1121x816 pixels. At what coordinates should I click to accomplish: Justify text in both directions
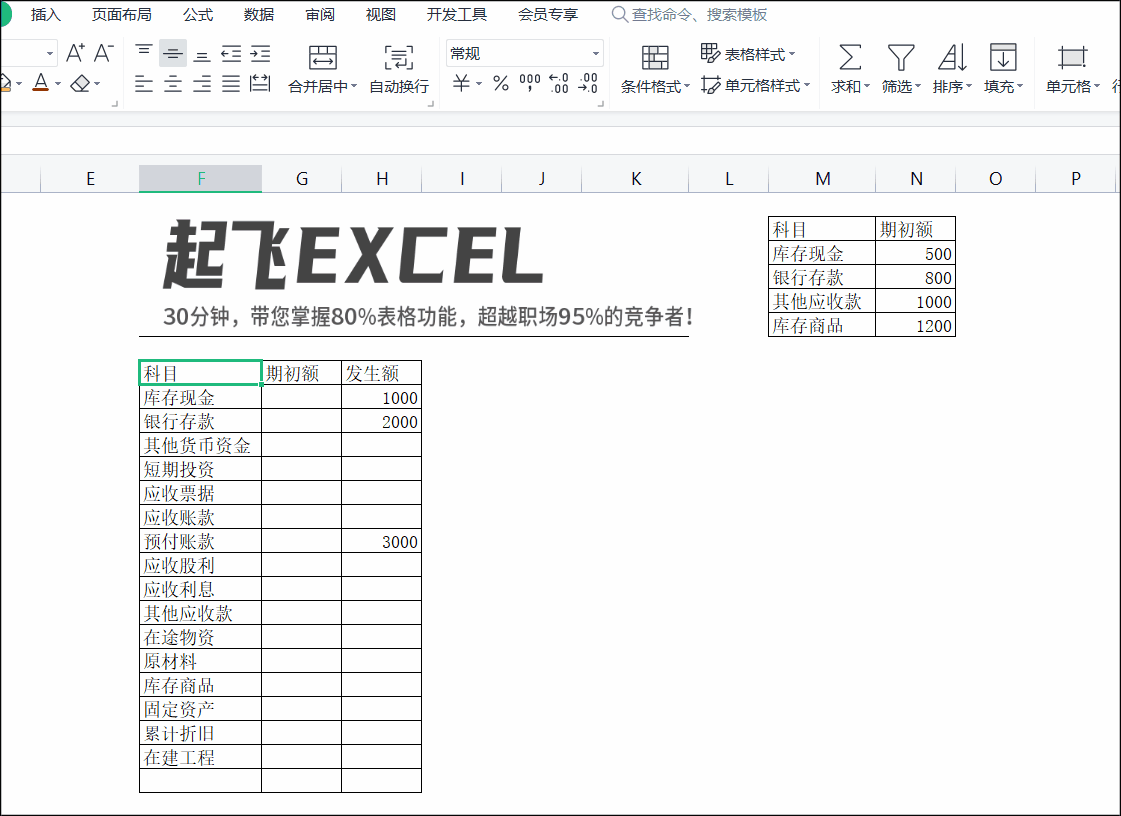pyautogui.click(x=231, y=84)
